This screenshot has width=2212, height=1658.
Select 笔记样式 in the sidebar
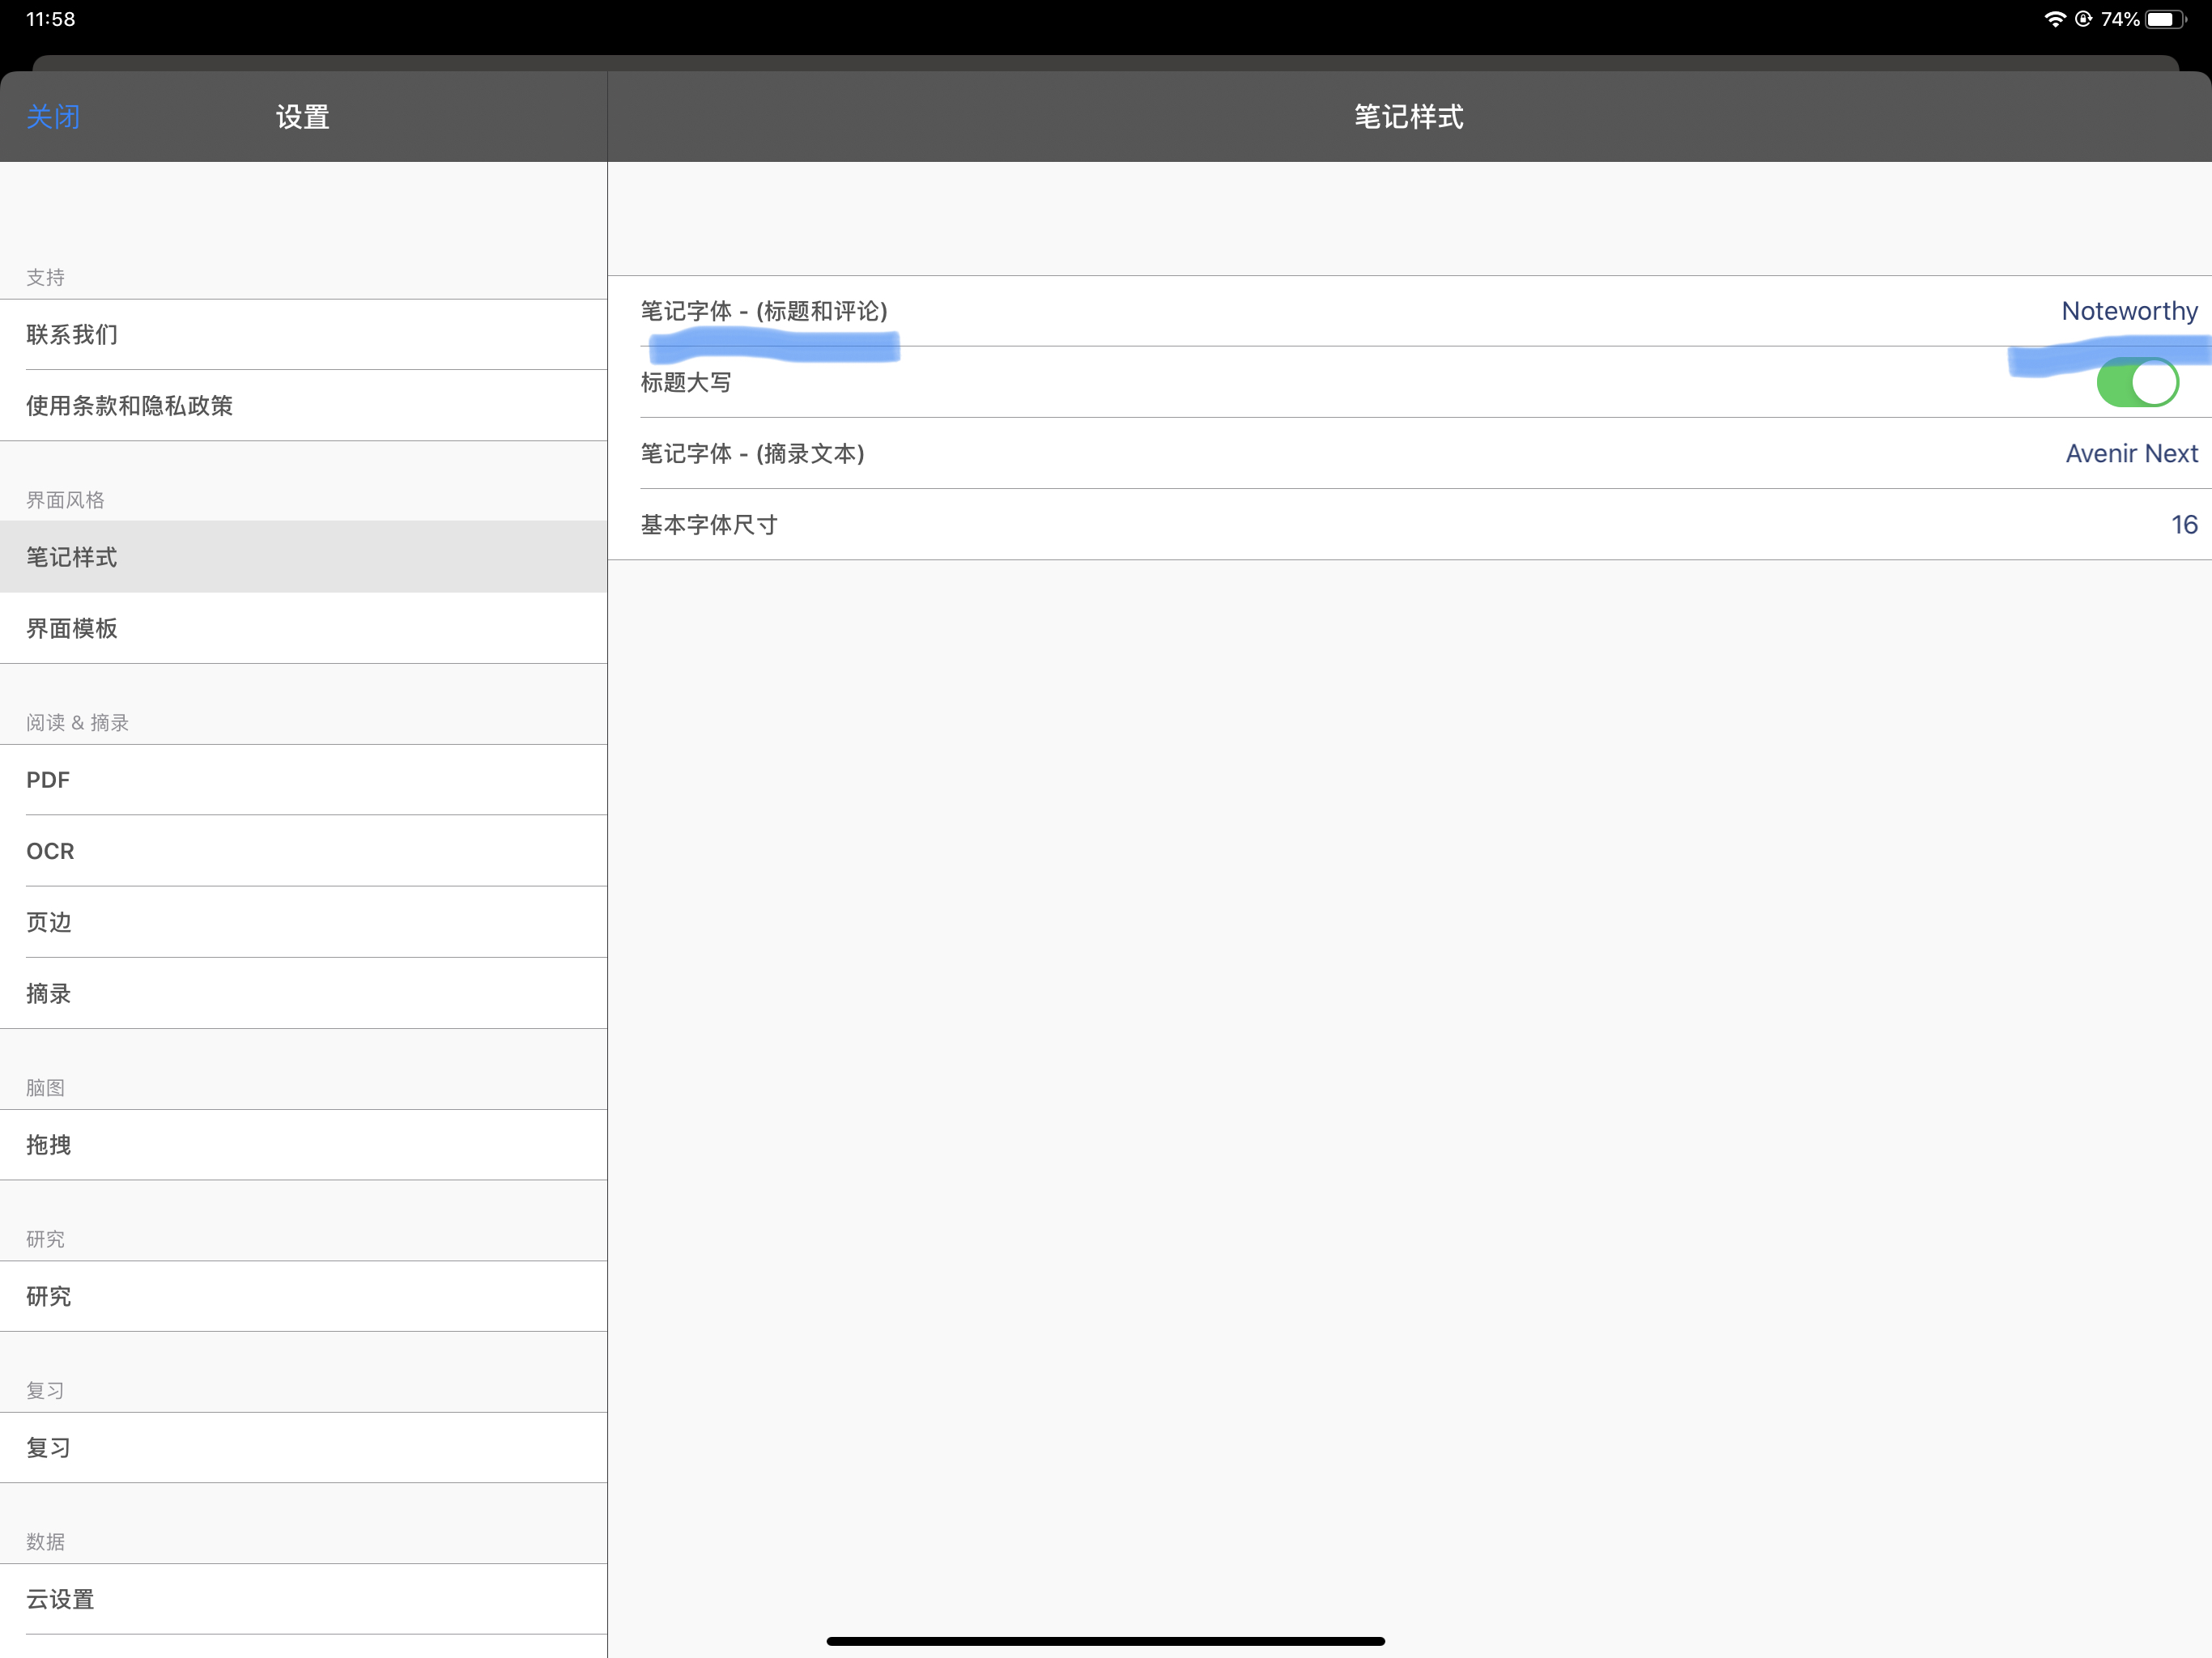[303, 557]
